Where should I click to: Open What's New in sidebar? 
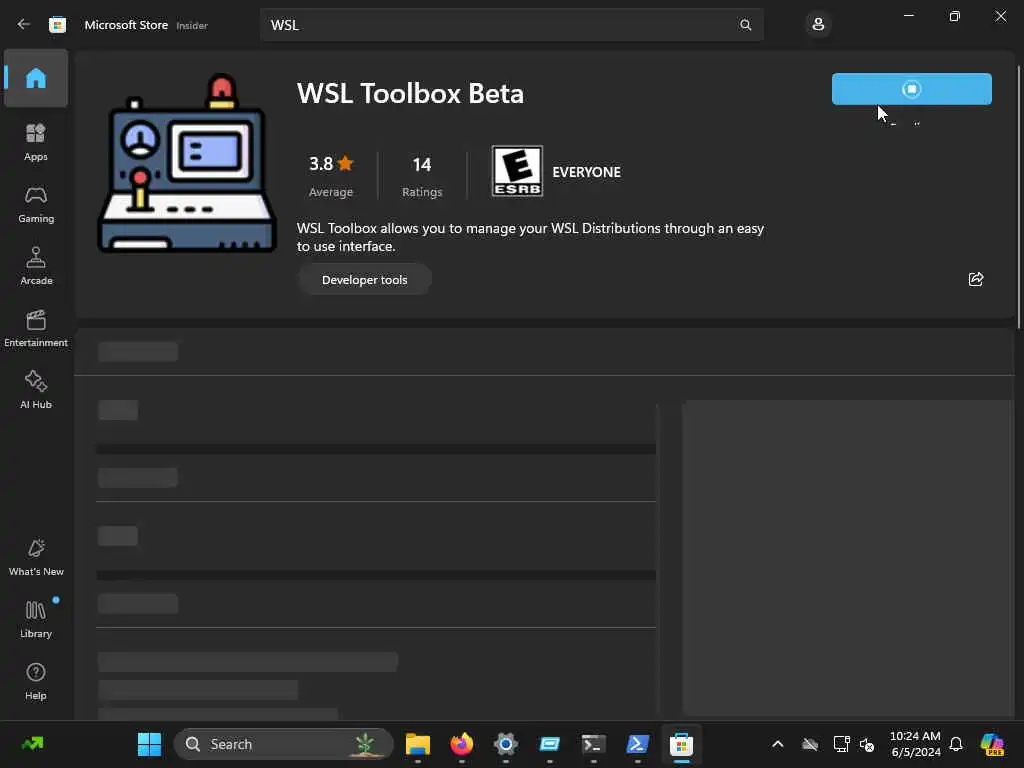36,557
